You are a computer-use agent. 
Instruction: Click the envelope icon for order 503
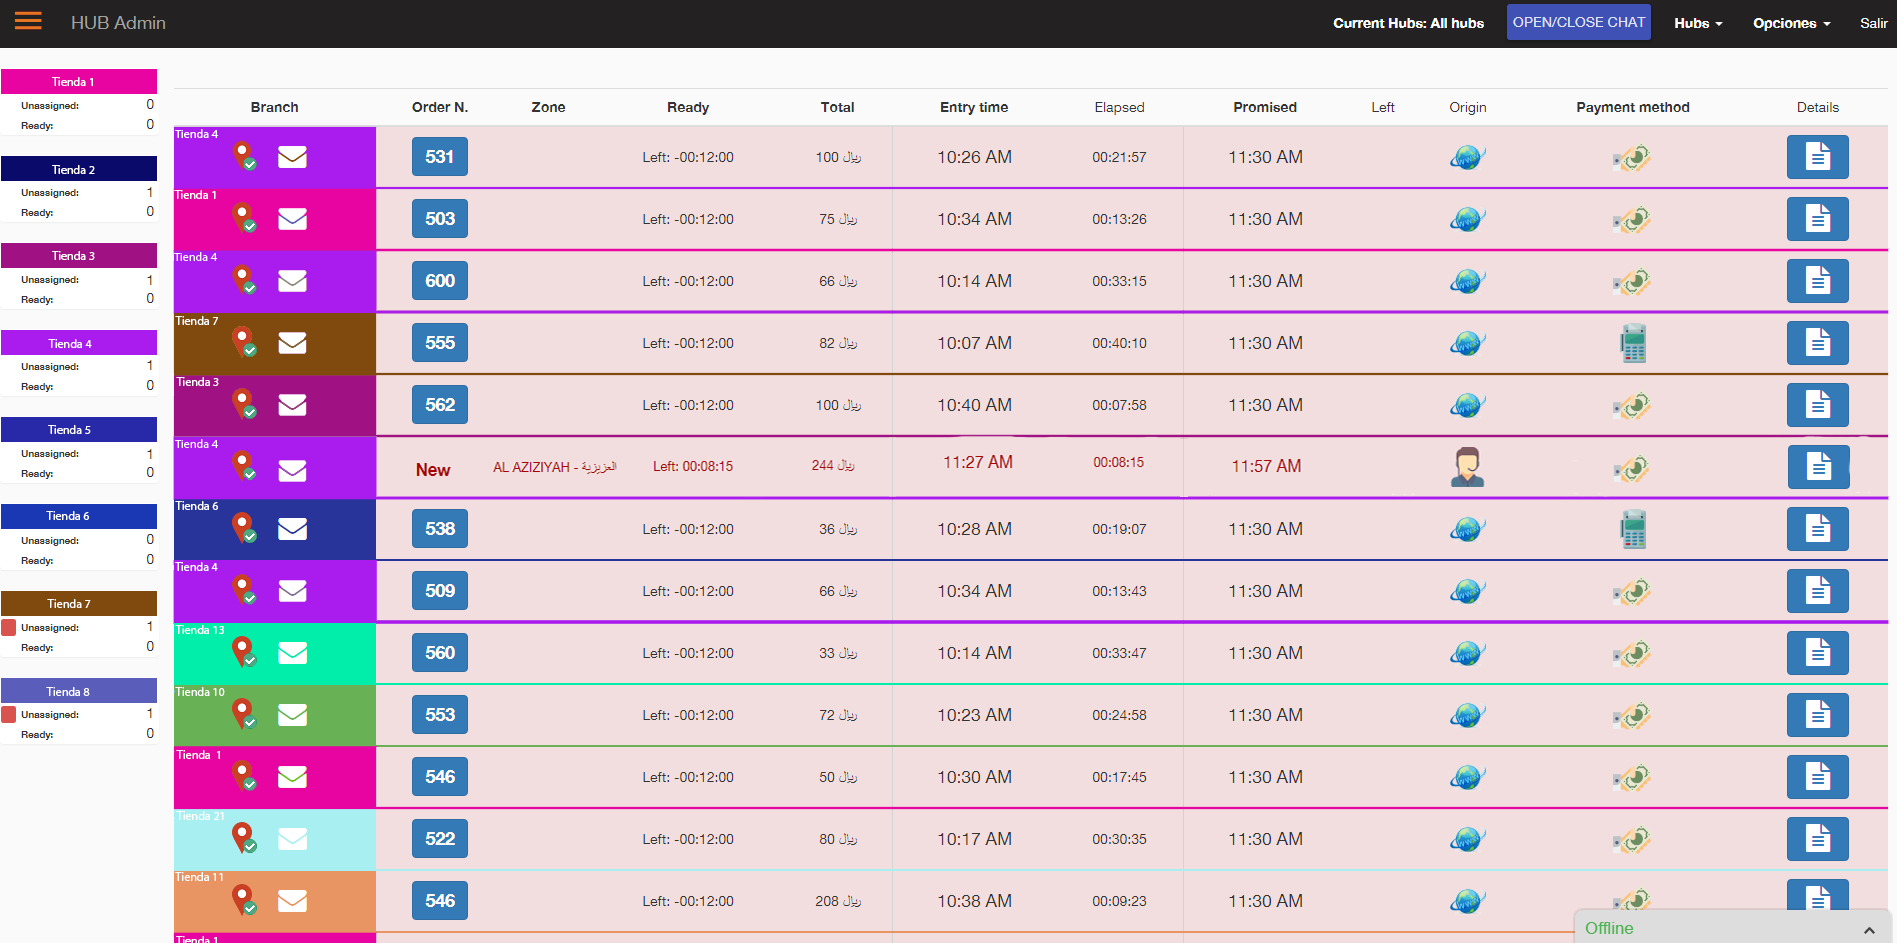click(x=292, y=219)
